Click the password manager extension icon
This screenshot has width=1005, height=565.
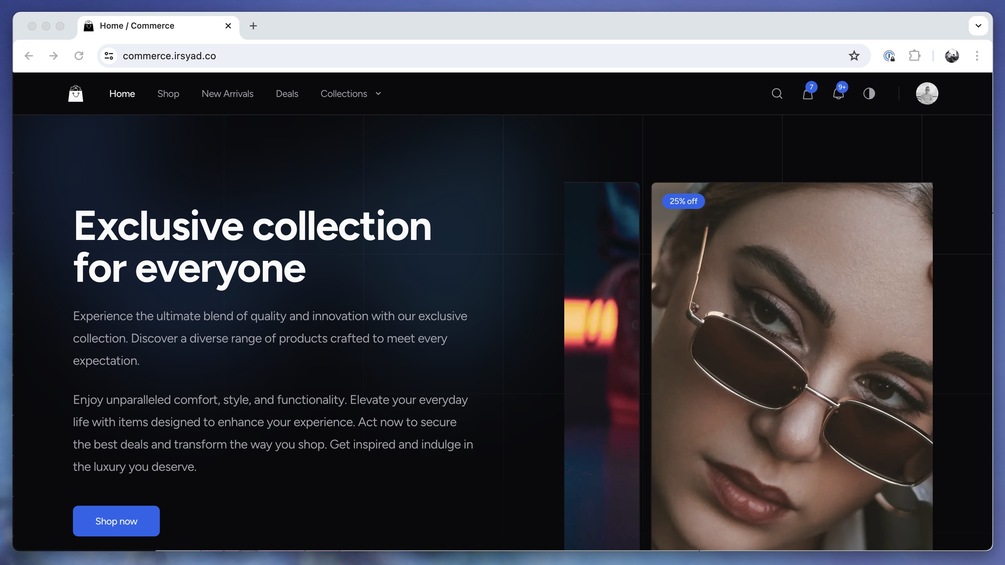pyautogui.click(x=889, y=56)
